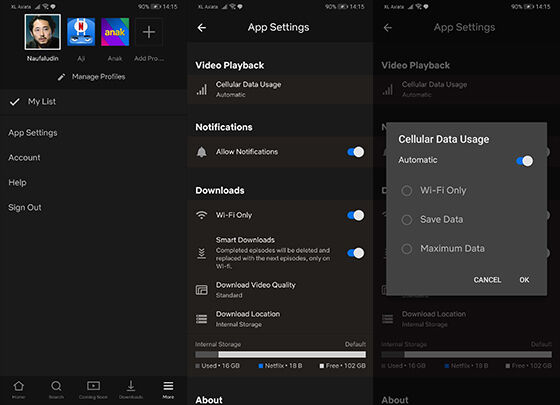Screen dimensions: 560x405
Task: Click the Smart Downloads description text
Action: [x=273, y=258]
